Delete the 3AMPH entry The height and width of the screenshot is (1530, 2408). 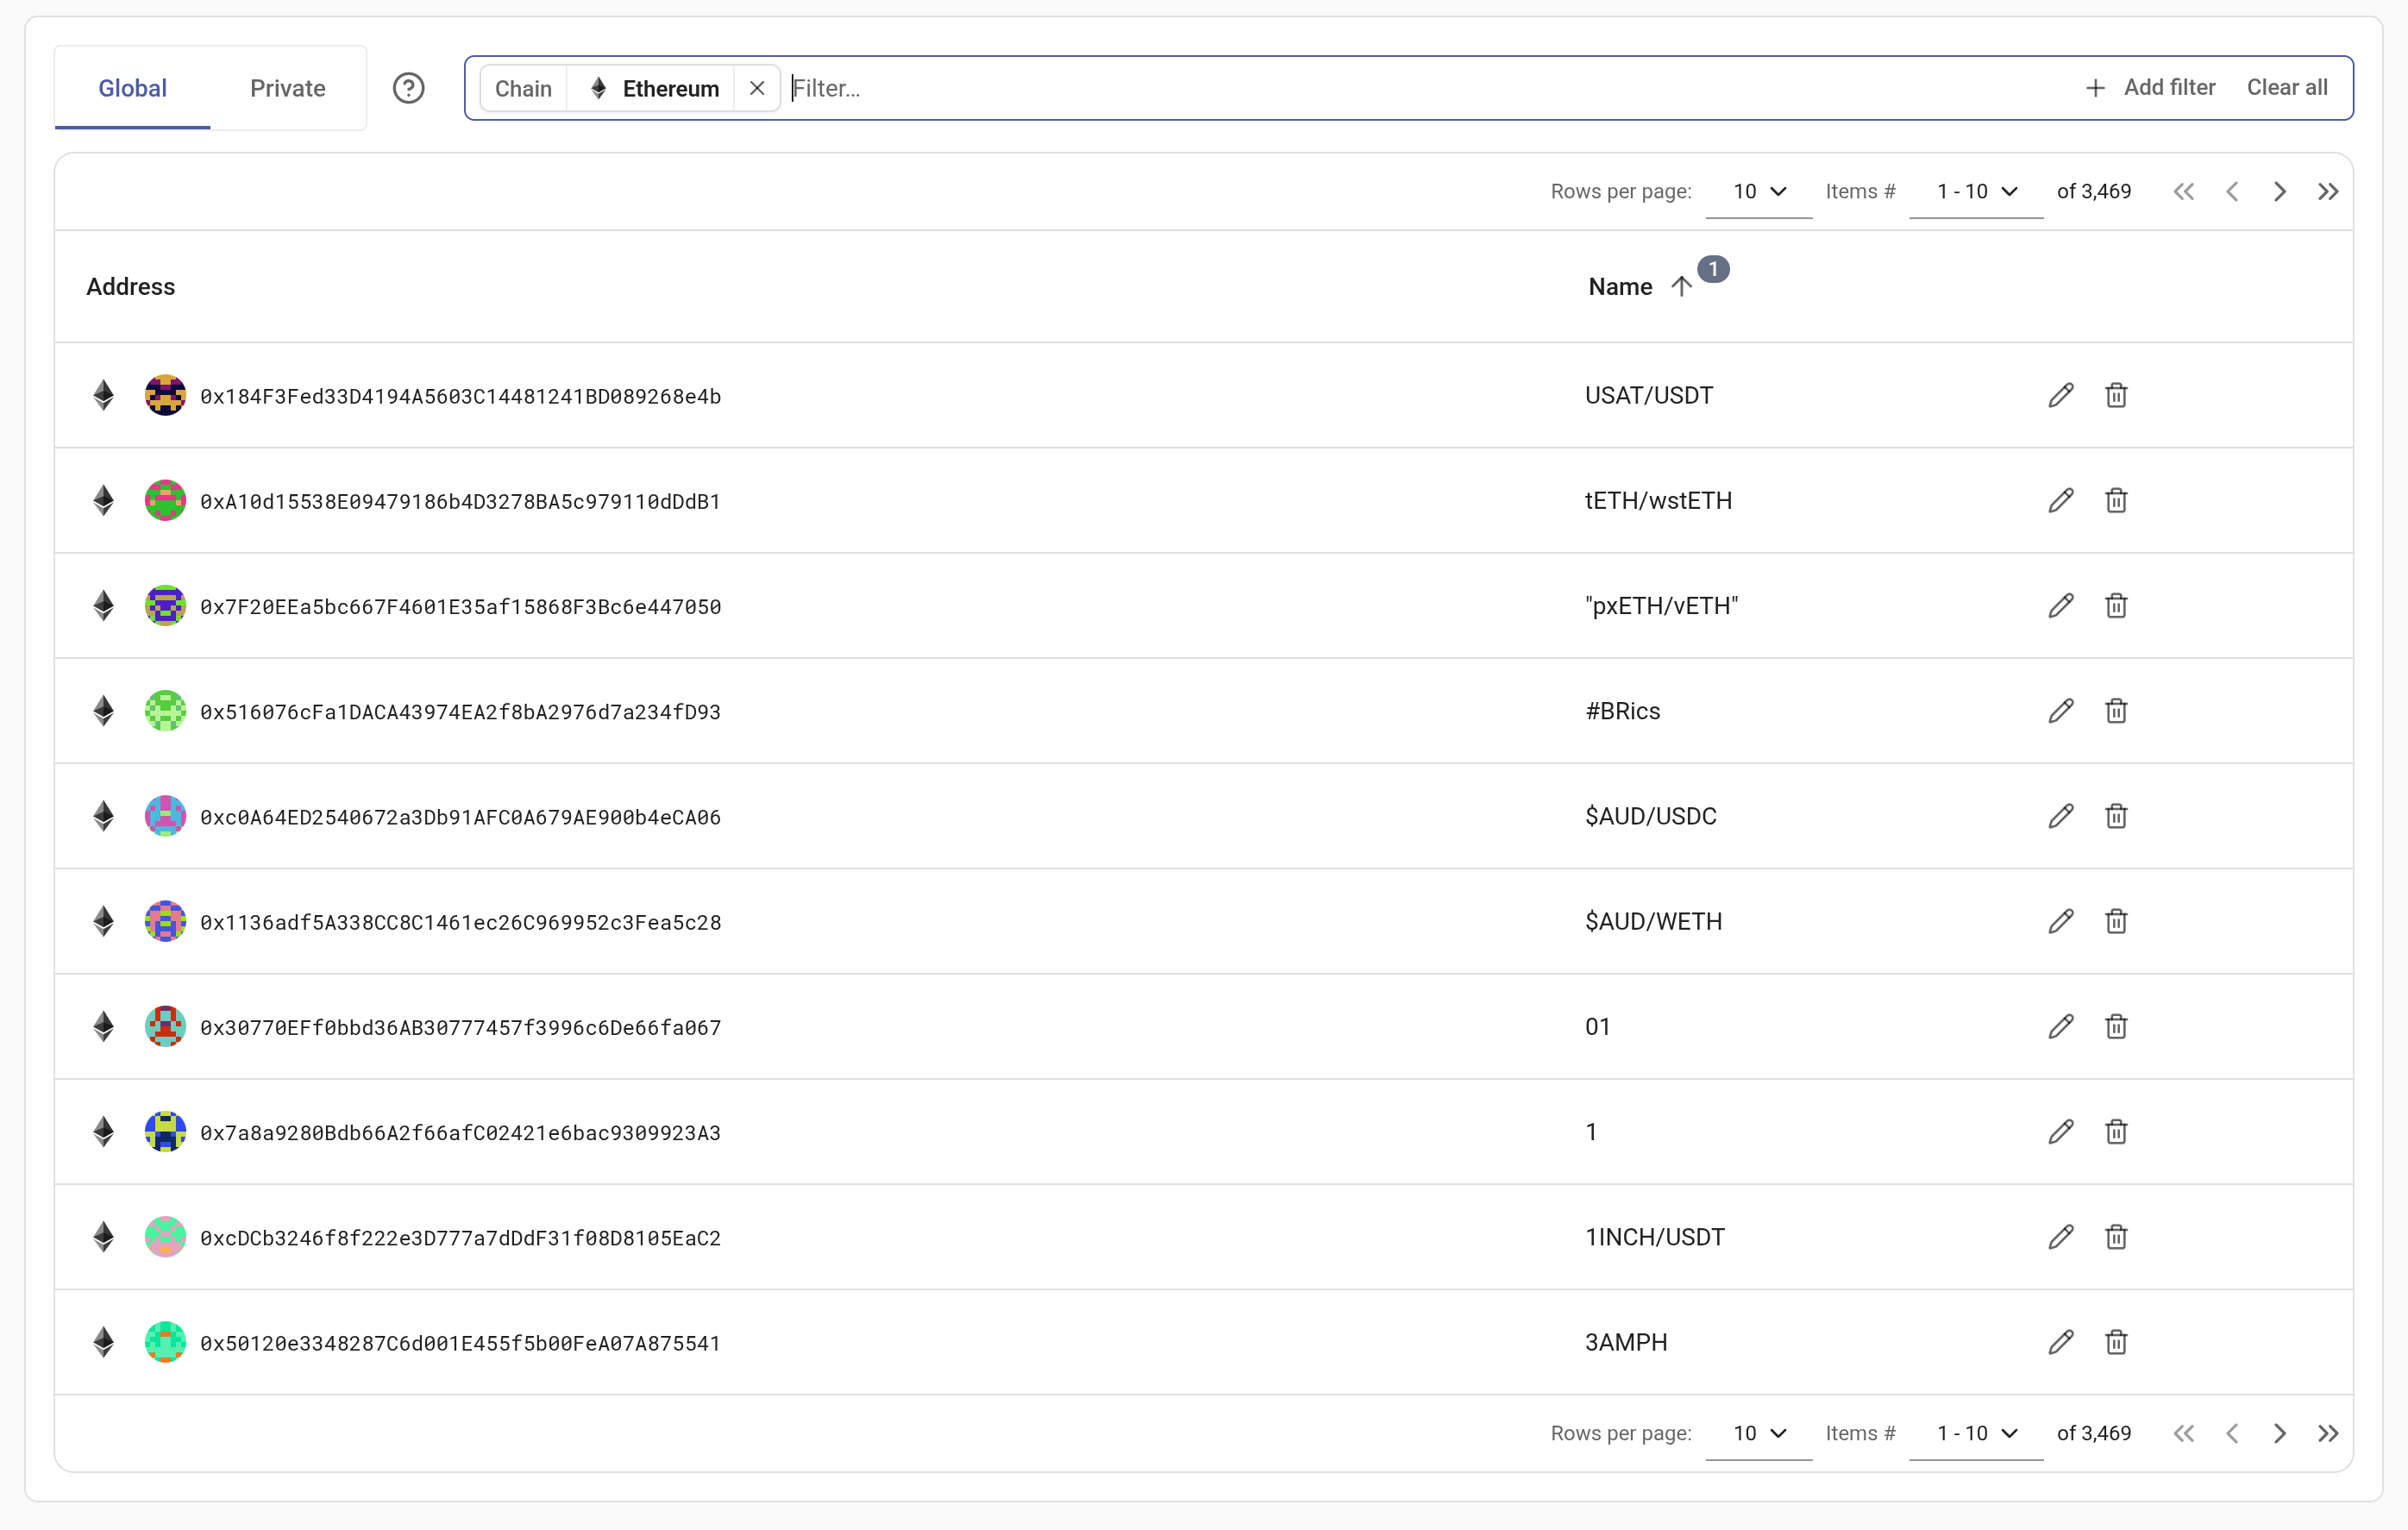tap(2116, 1342)
